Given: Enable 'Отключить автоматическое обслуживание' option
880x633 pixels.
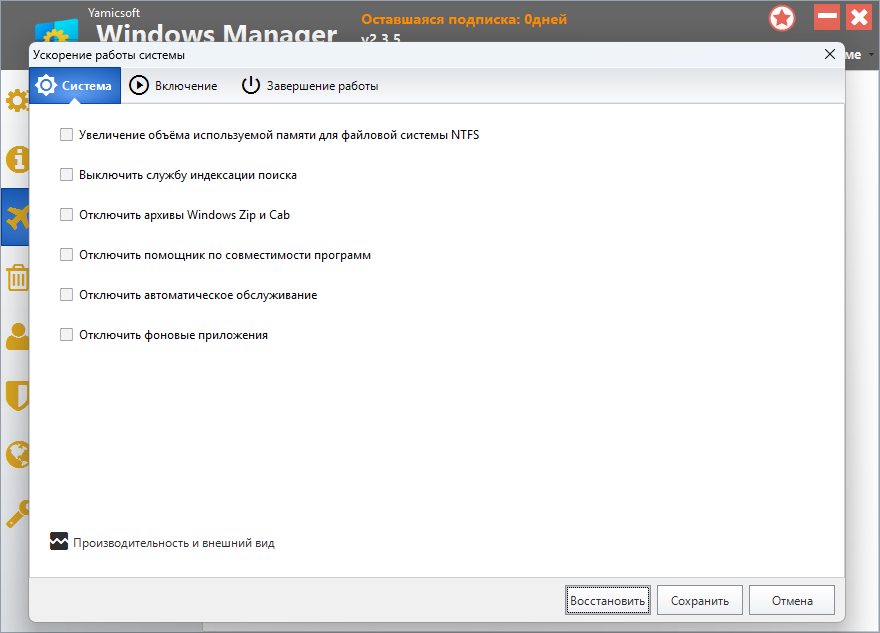Looking at the screenshot, I should [x=67, y=295].
